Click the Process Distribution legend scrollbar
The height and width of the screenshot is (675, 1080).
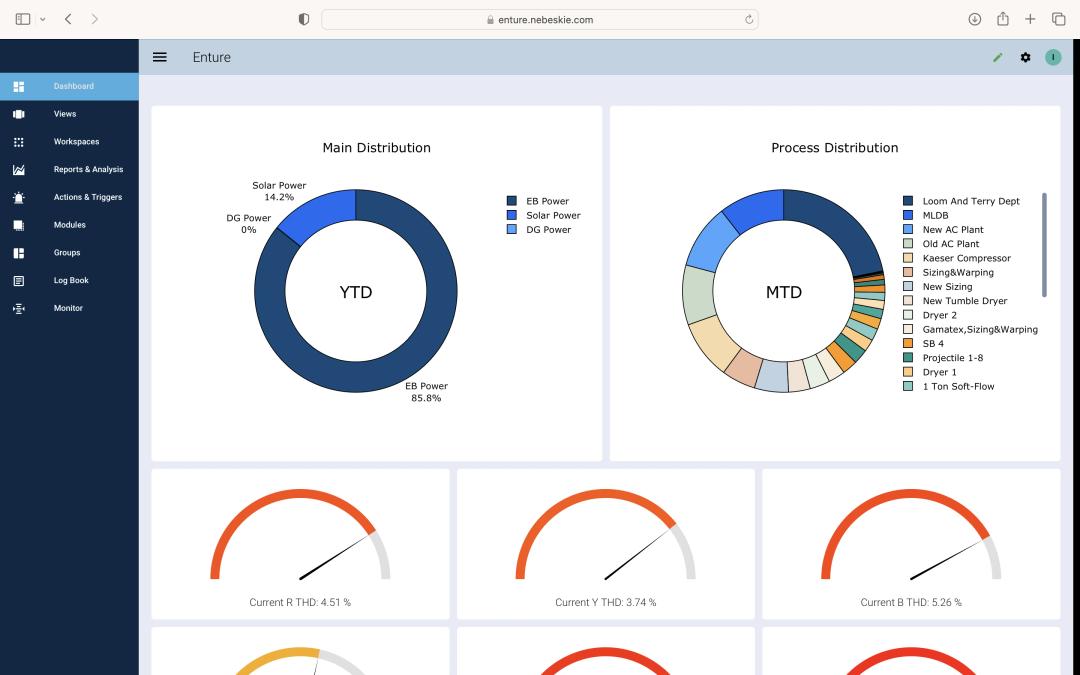pos(1044,245)
